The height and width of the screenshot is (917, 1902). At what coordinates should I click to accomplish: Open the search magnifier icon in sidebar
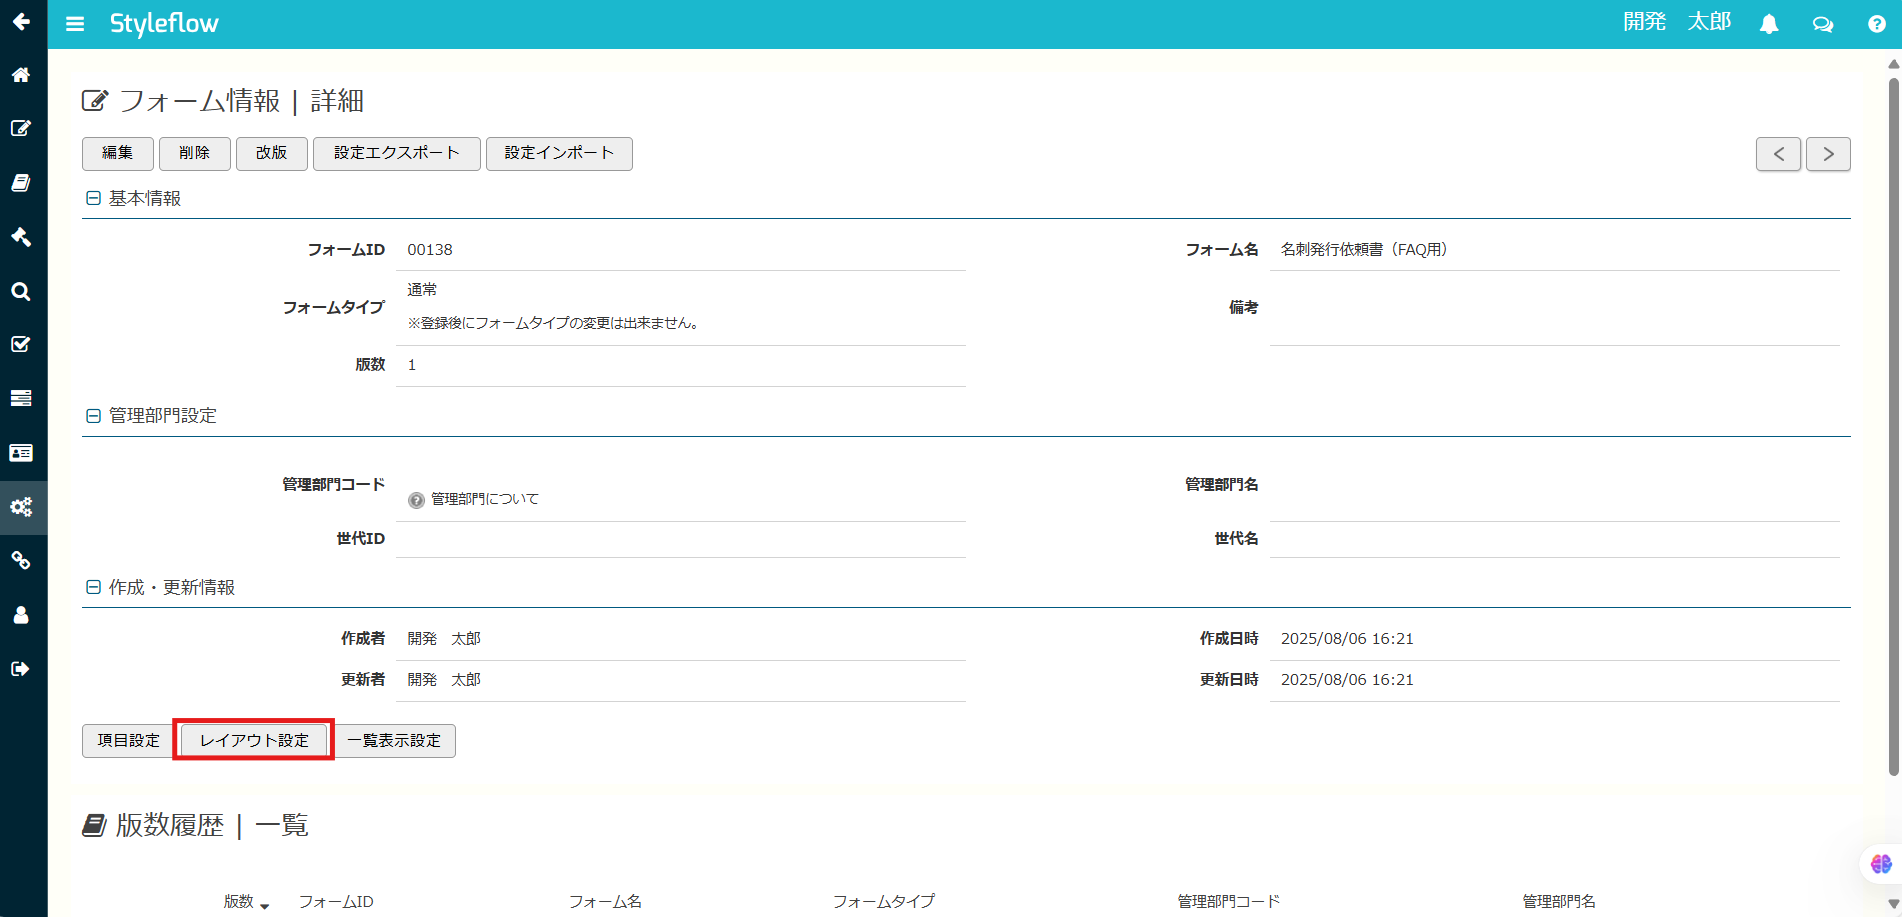click(x=21, y=291)
